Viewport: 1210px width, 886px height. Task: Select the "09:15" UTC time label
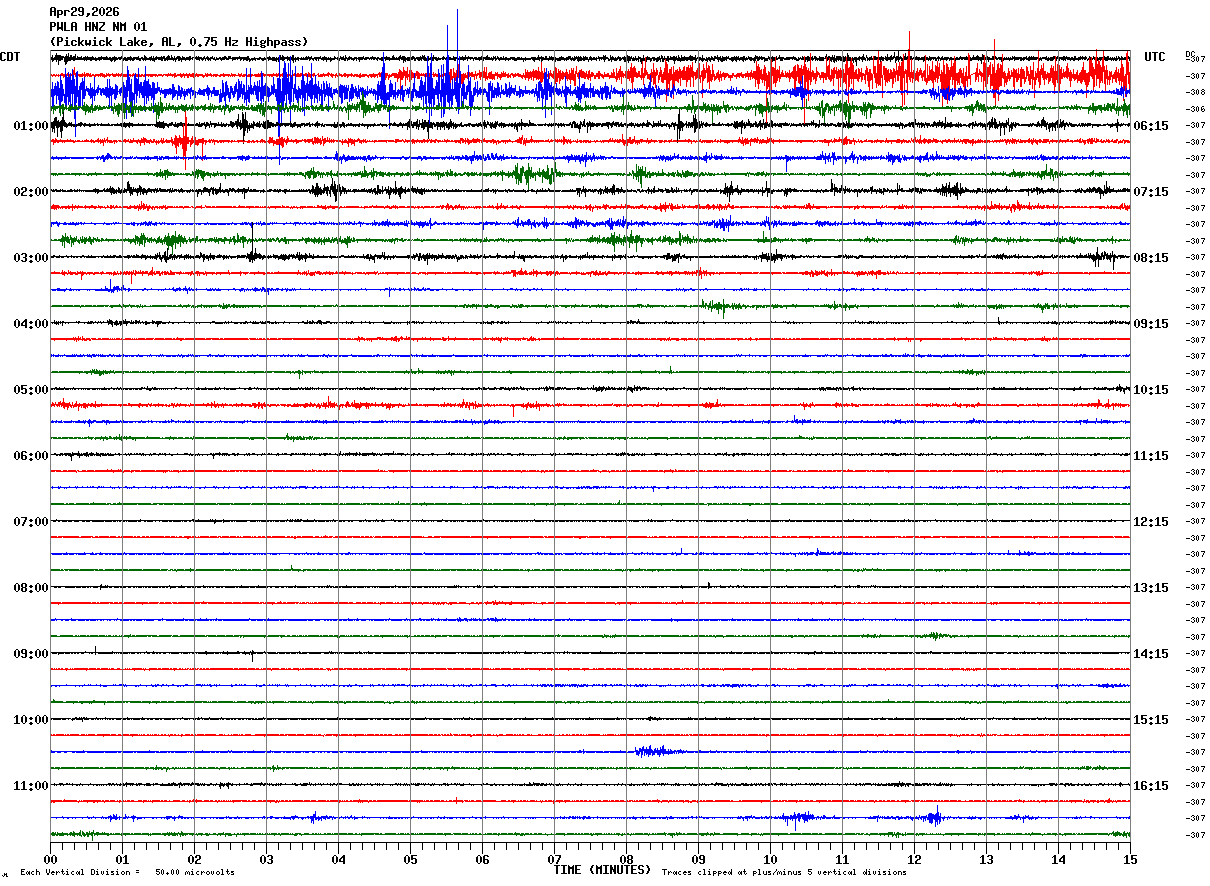tap(1151, 324)
